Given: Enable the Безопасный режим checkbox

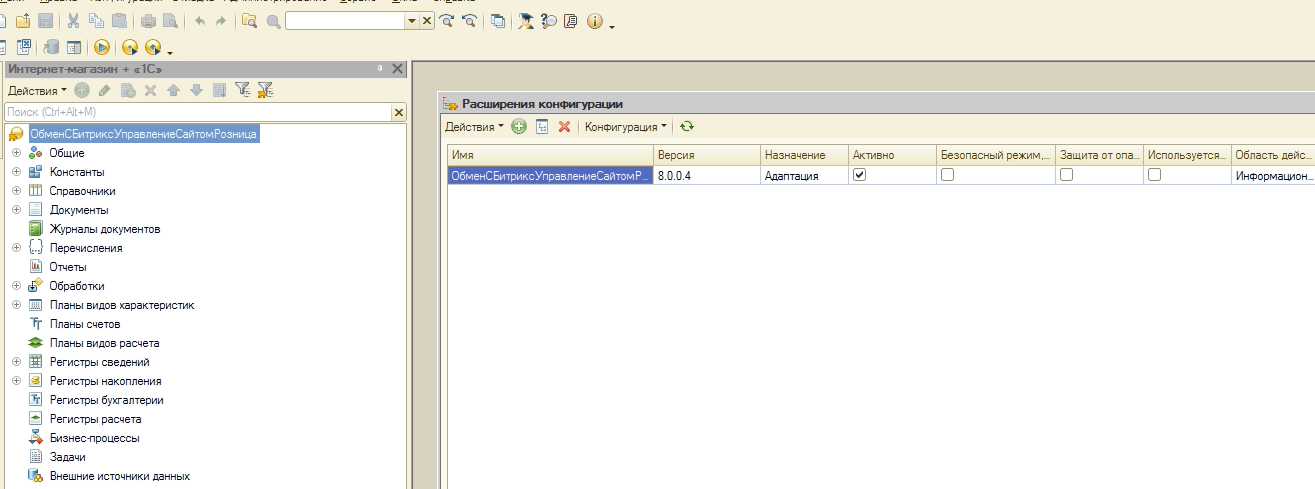Looking at the screenshot, I should pyautogui.click(x=947, y=175).
